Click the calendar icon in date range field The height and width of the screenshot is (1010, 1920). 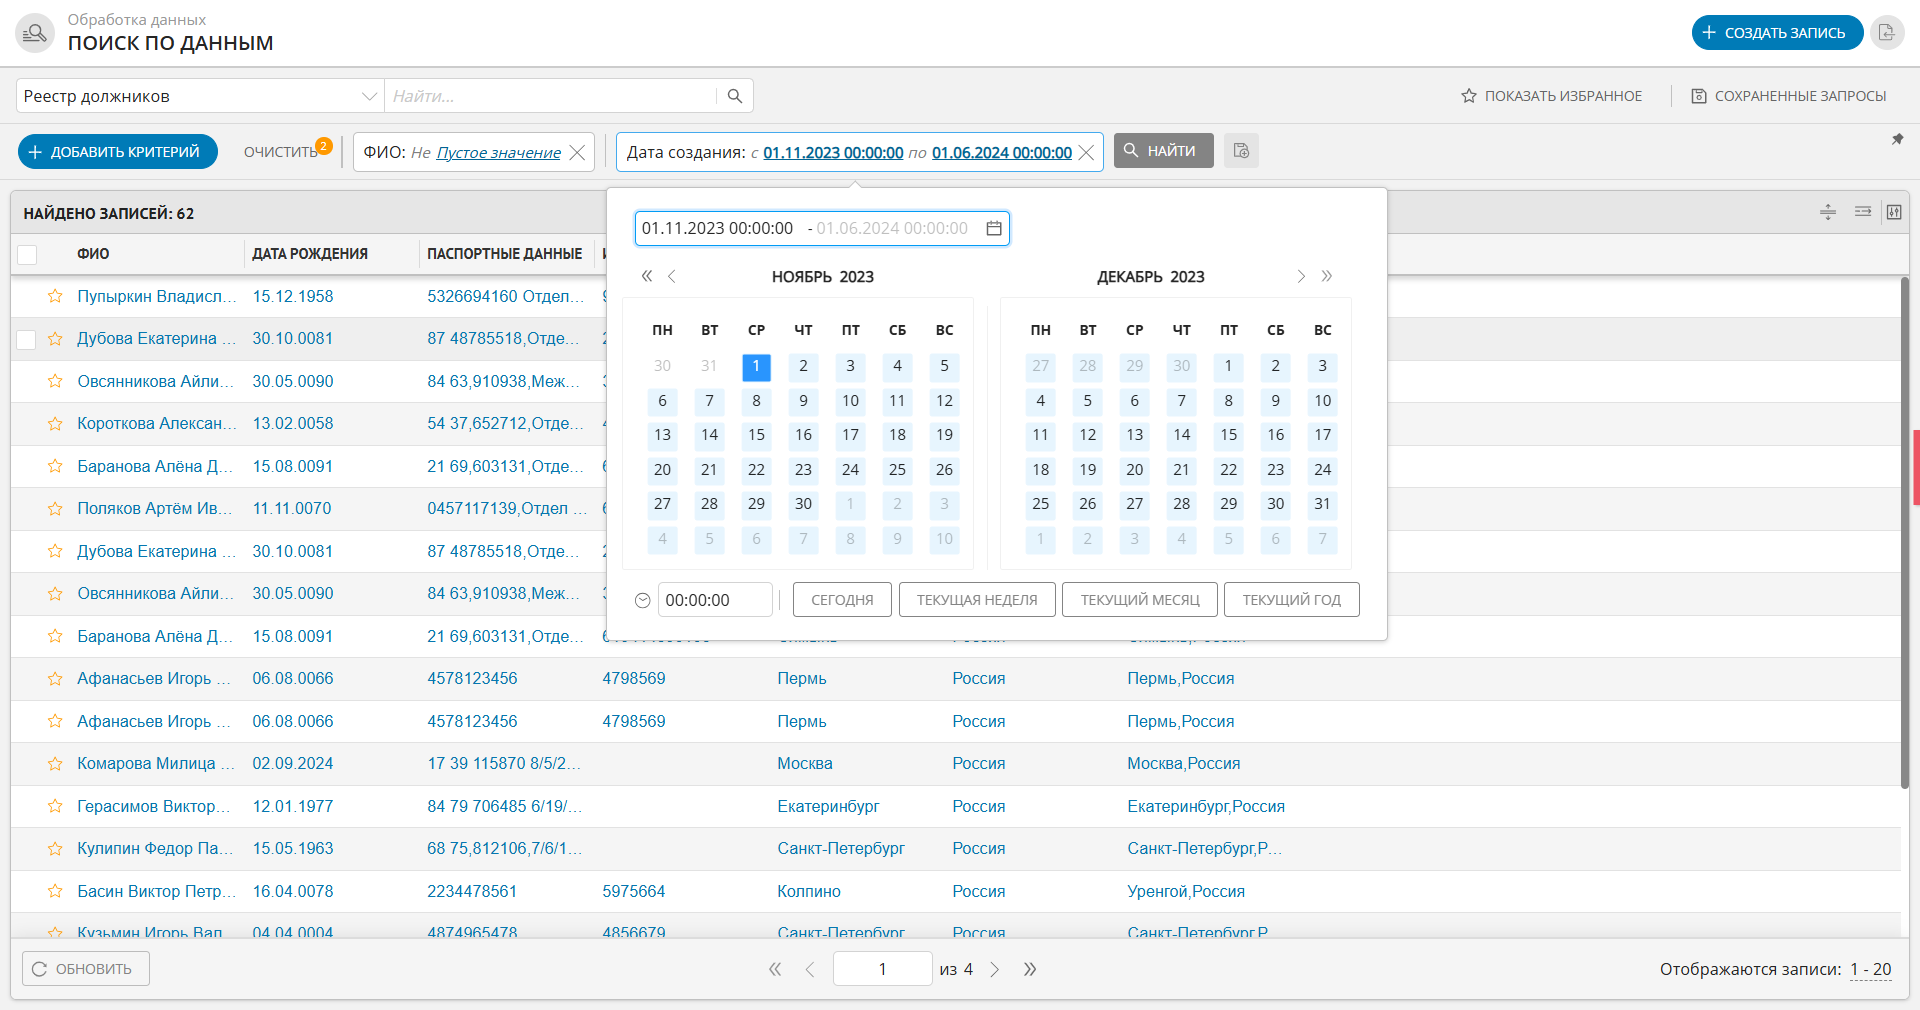[994, 229]
